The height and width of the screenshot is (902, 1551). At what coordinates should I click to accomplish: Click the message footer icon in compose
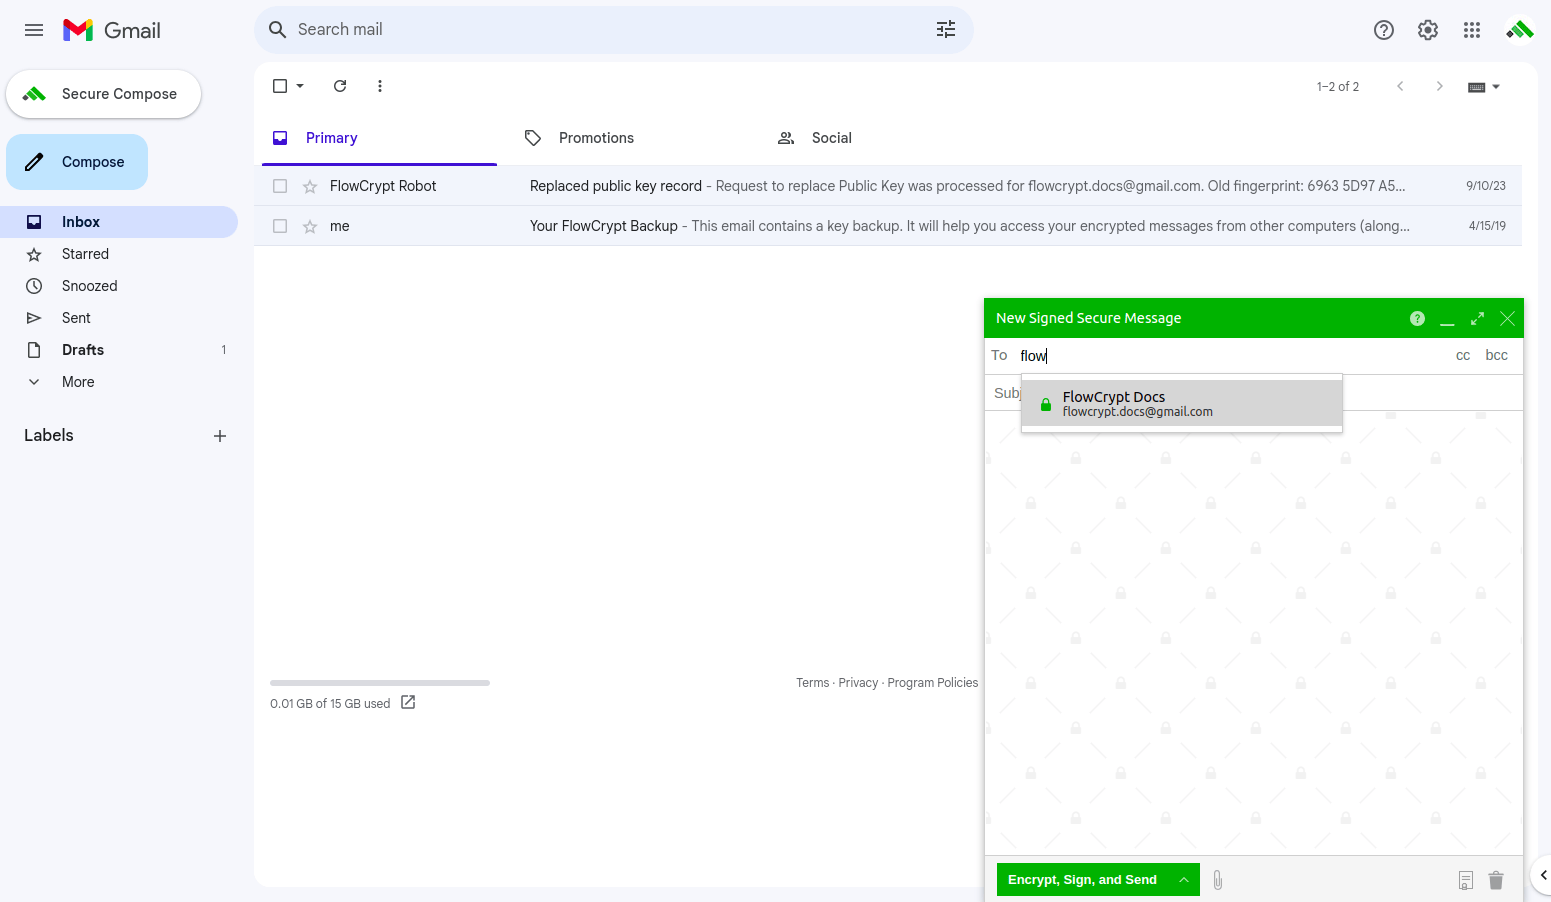click(x=1465, y=880)
